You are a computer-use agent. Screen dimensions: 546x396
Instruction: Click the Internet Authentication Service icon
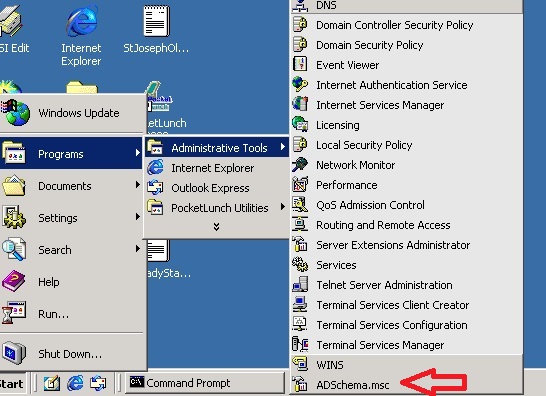300,85
